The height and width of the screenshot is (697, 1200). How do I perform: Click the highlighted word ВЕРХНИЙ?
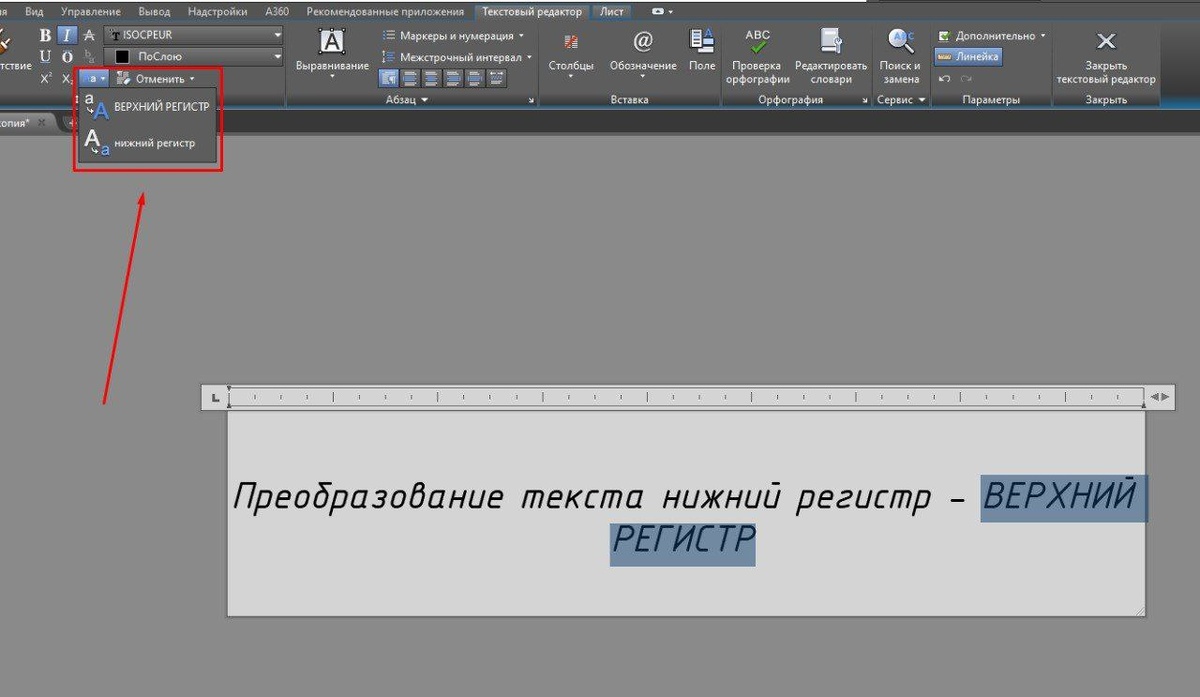[1059, 496]
